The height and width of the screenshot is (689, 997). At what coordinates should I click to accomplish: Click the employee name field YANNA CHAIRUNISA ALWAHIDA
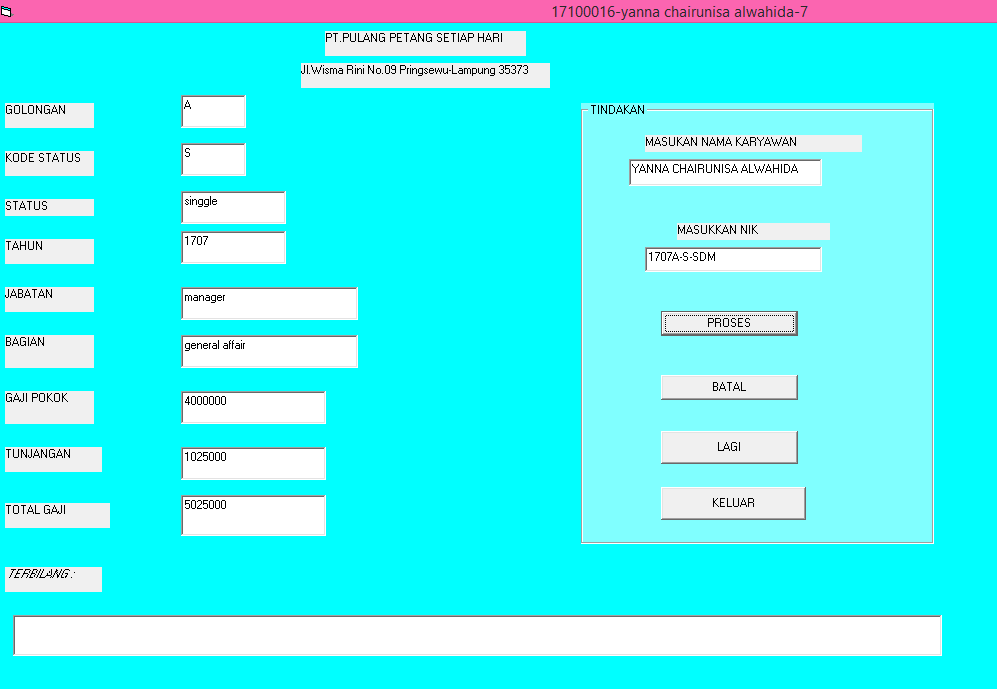point(725,172)
